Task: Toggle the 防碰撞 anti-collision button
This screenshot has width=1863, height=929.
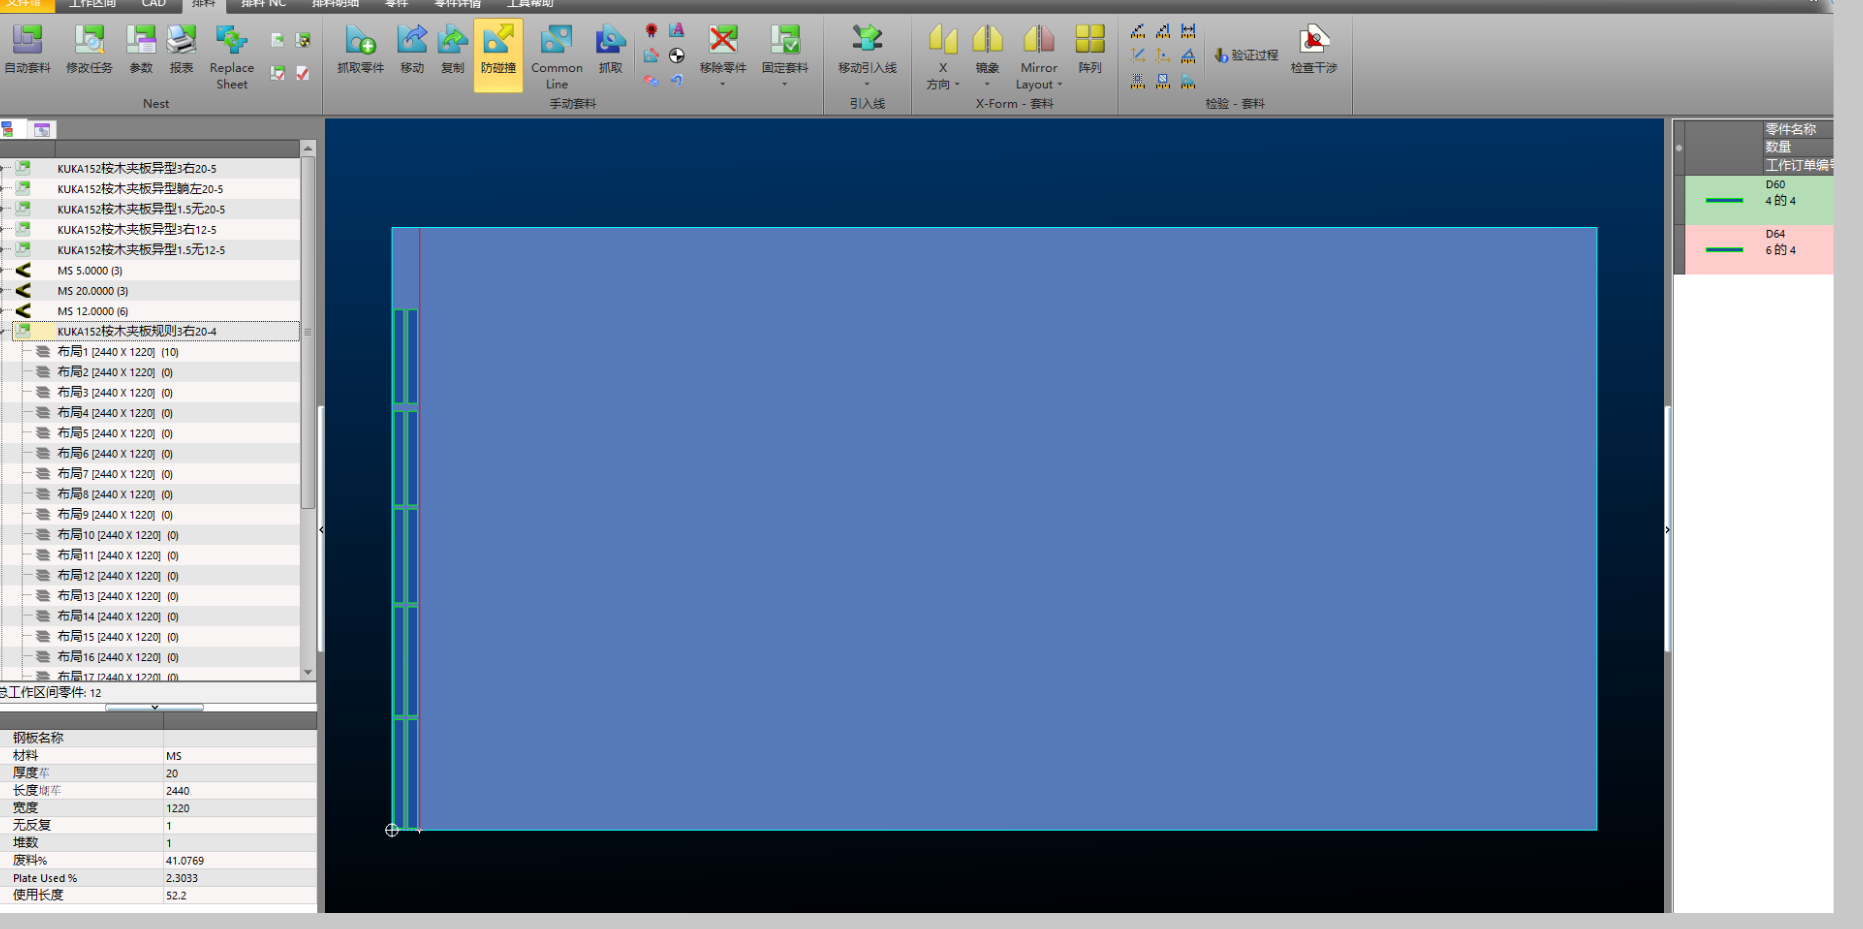Action: tap(498, 55)
